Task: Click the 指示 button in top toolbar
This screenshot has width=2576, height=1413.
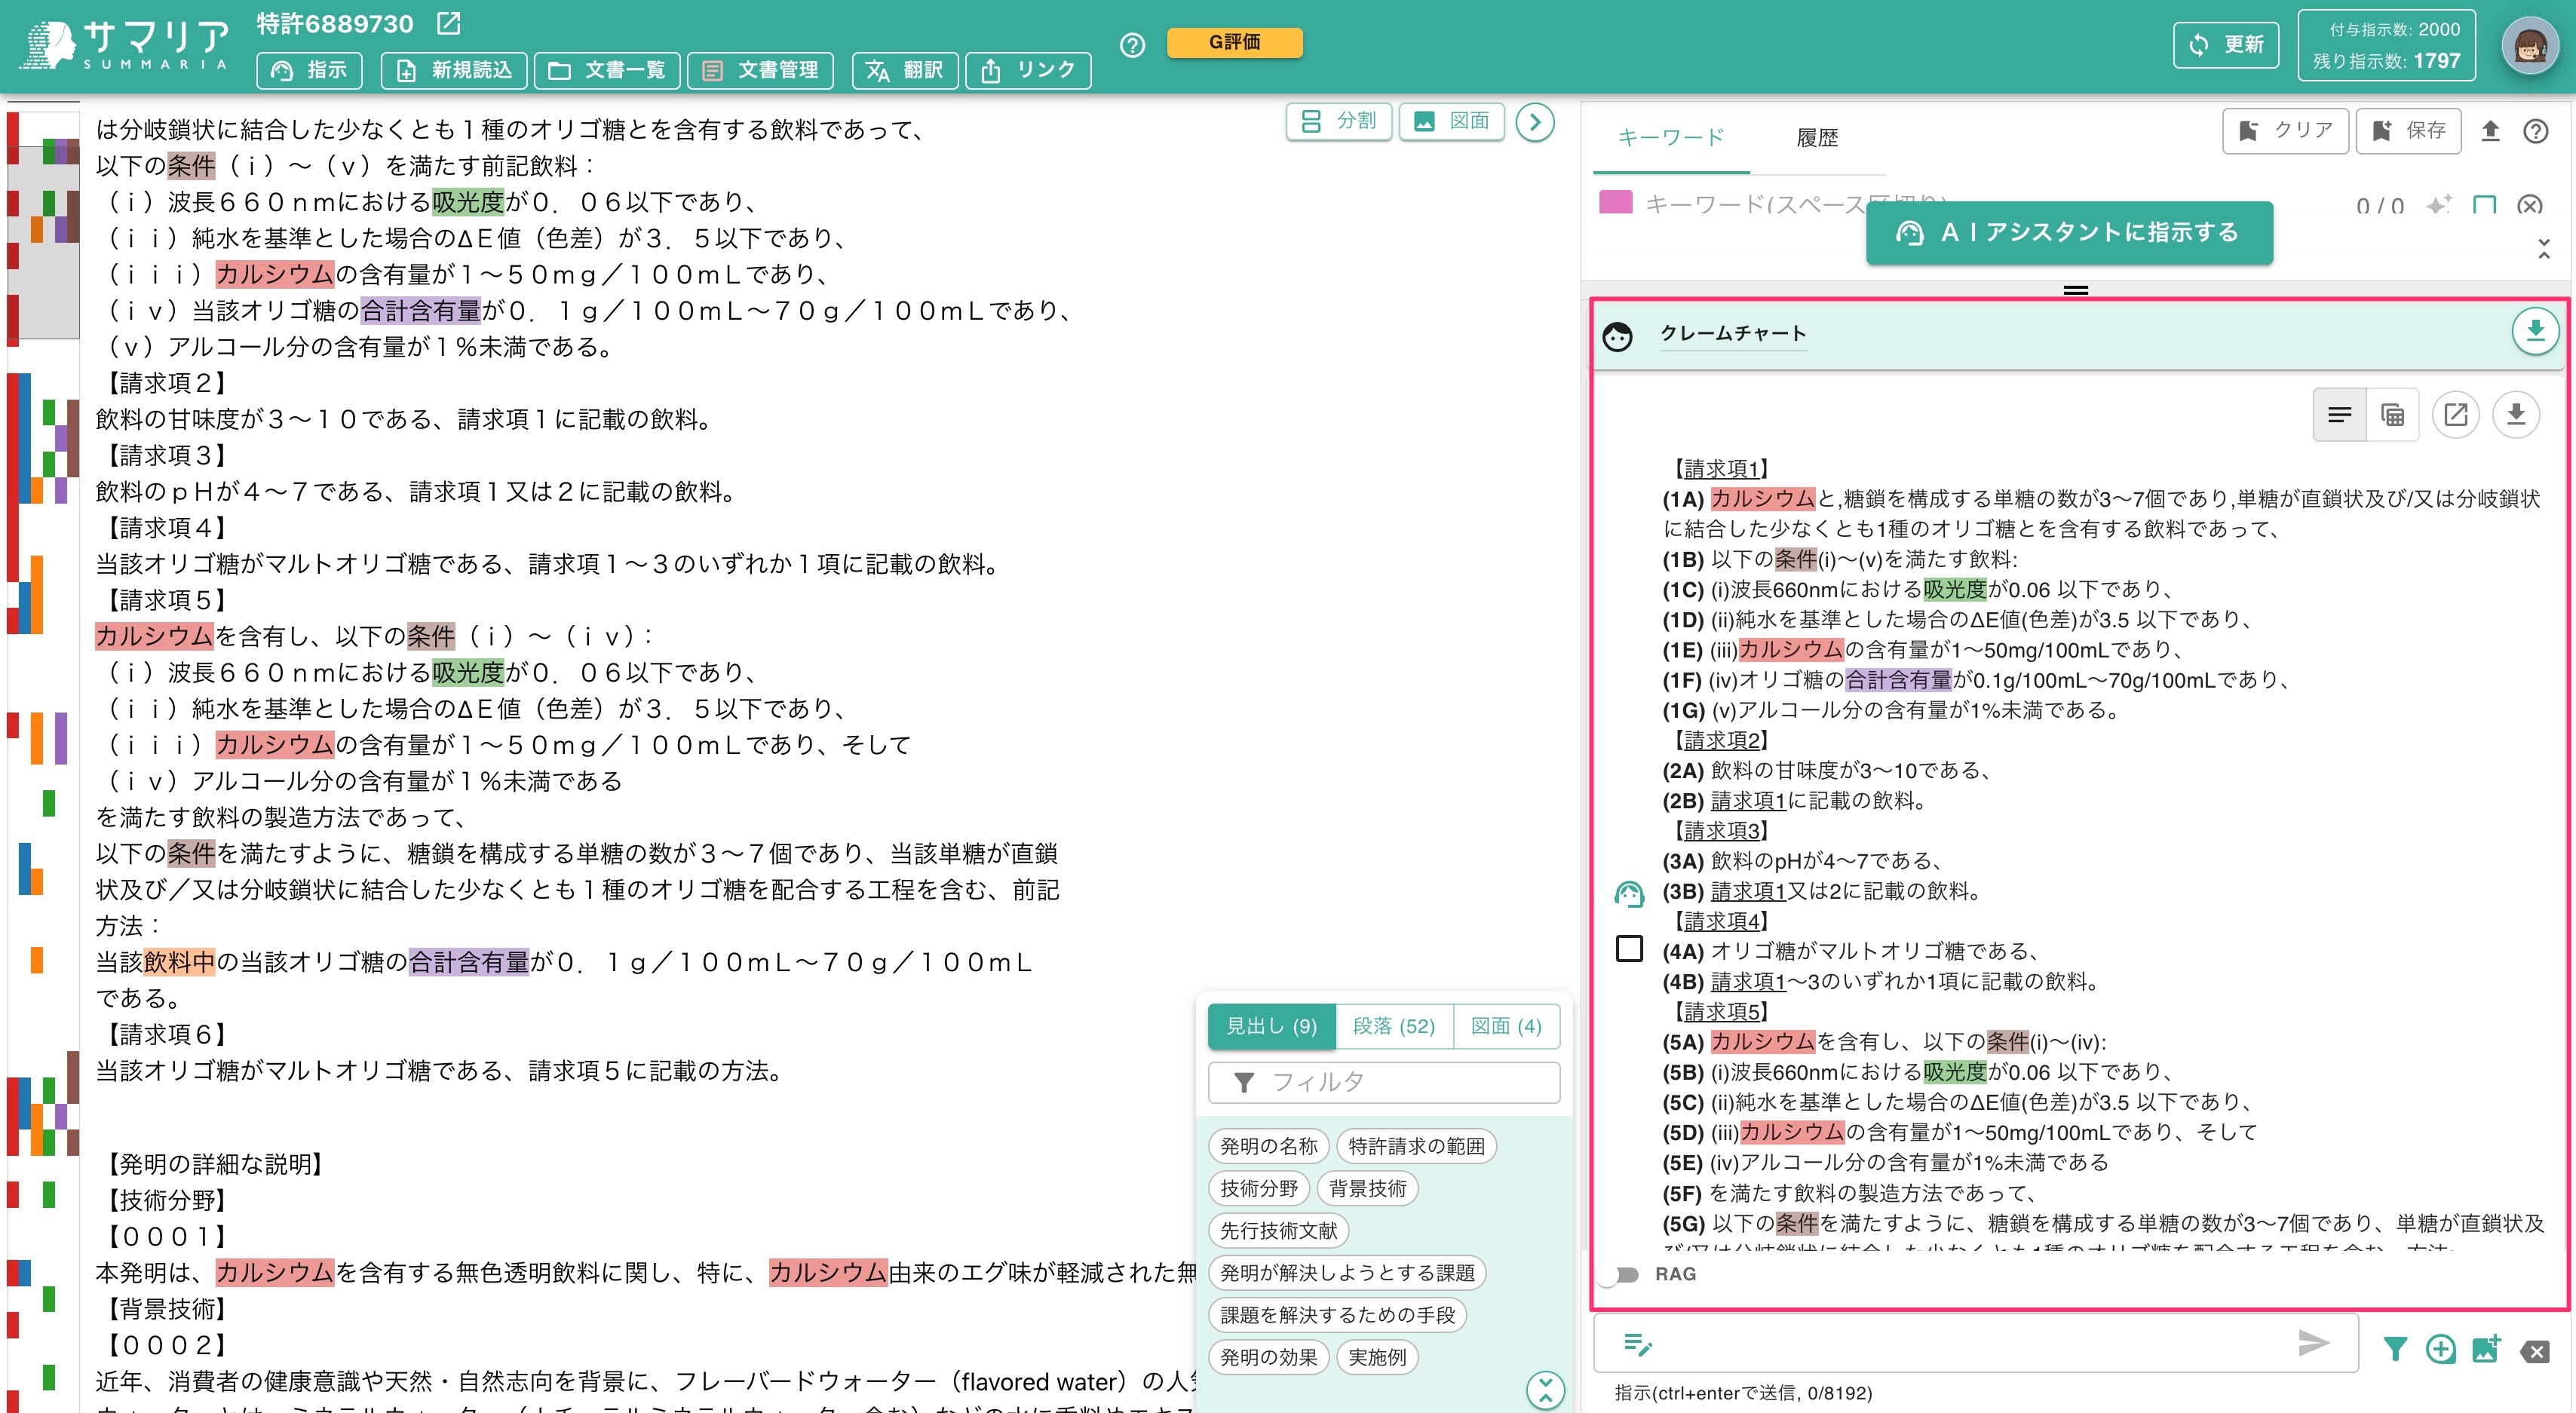Action: (x=309, y=70)
